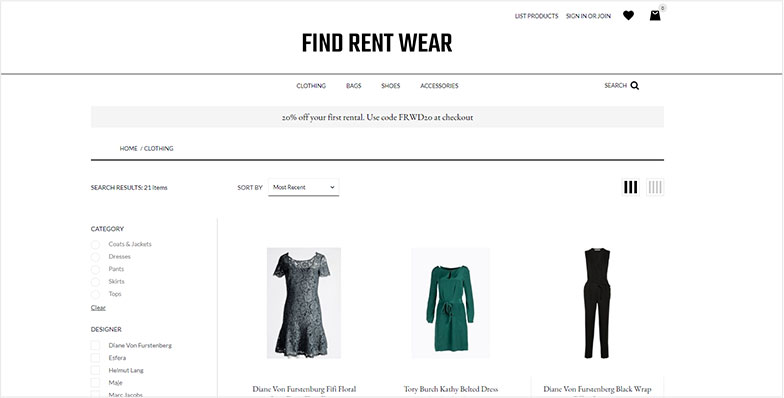Check the Esfera designer box
The width and height of the screenshot is (784, 398).
[95, 358]
